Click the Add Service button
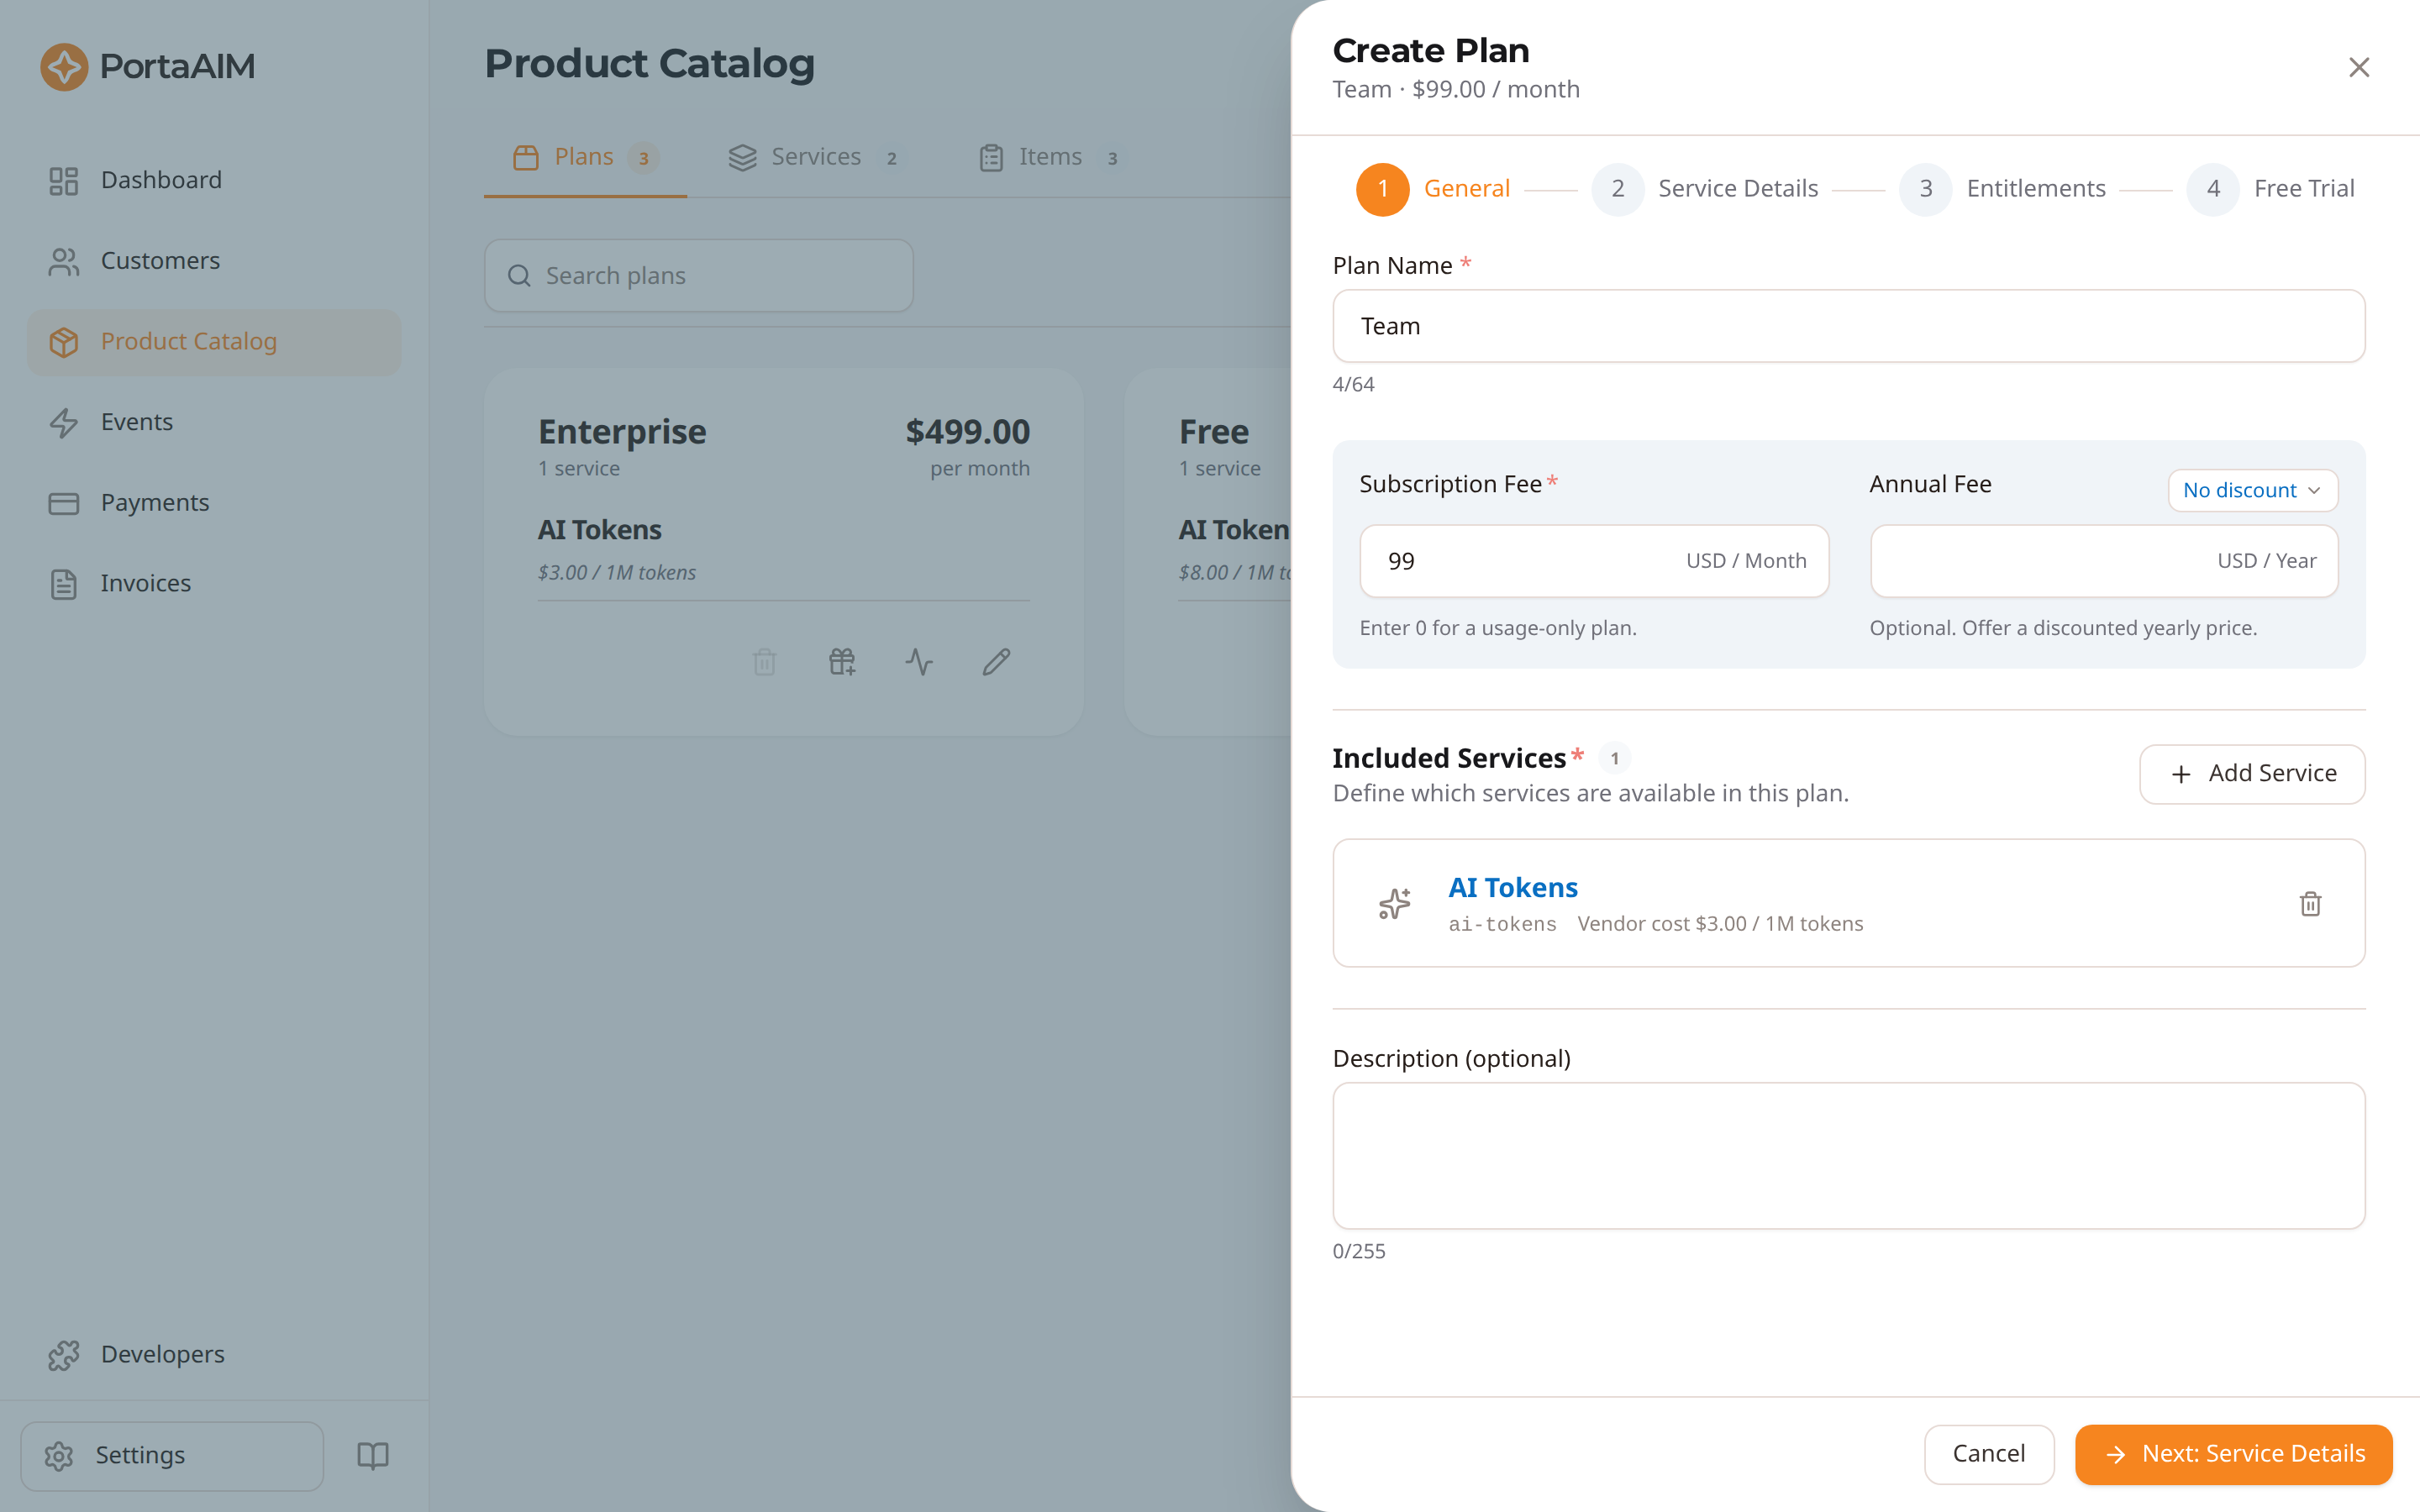Viewport: 2420px width, 1512px height. 2252,773
